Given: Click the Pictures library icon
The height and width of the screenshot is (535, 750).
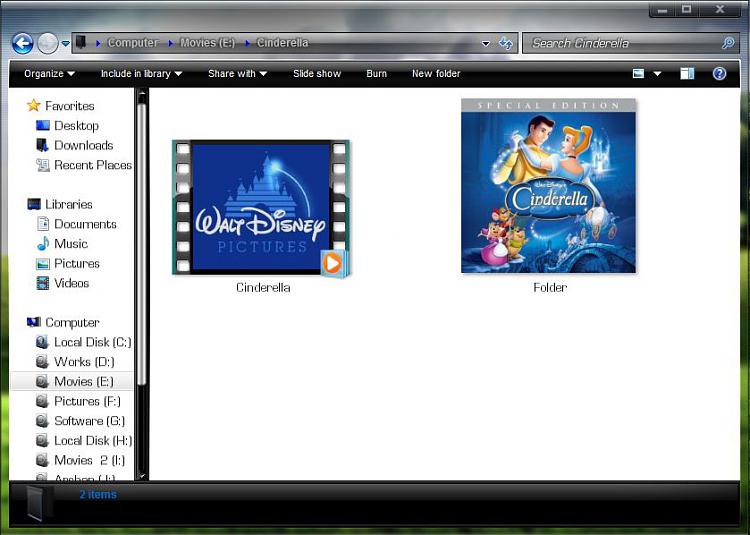Looking at the screenshot, I should [x=43, y=263].
